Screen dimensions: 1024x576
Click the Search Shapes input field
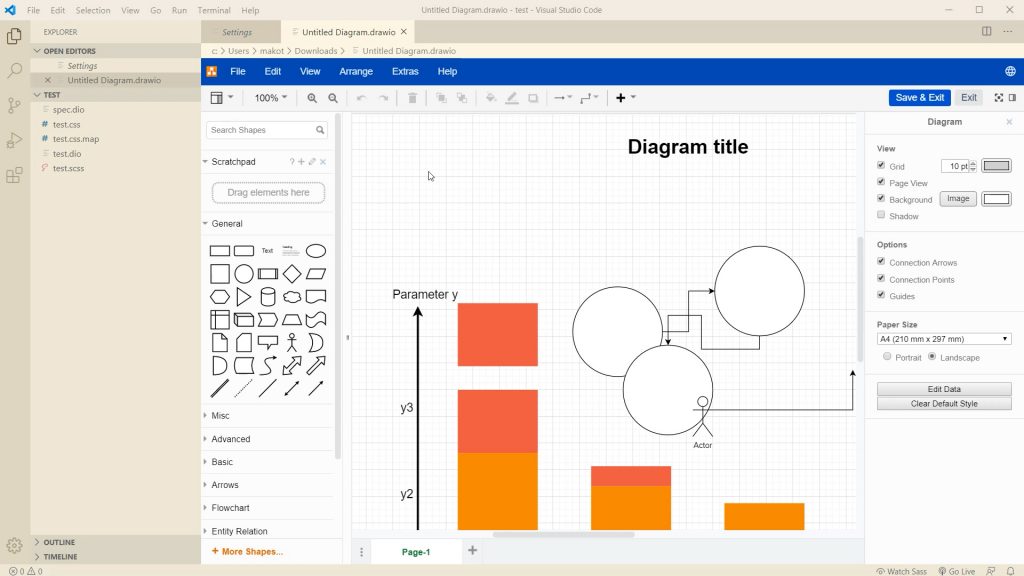tap(261, 130)
